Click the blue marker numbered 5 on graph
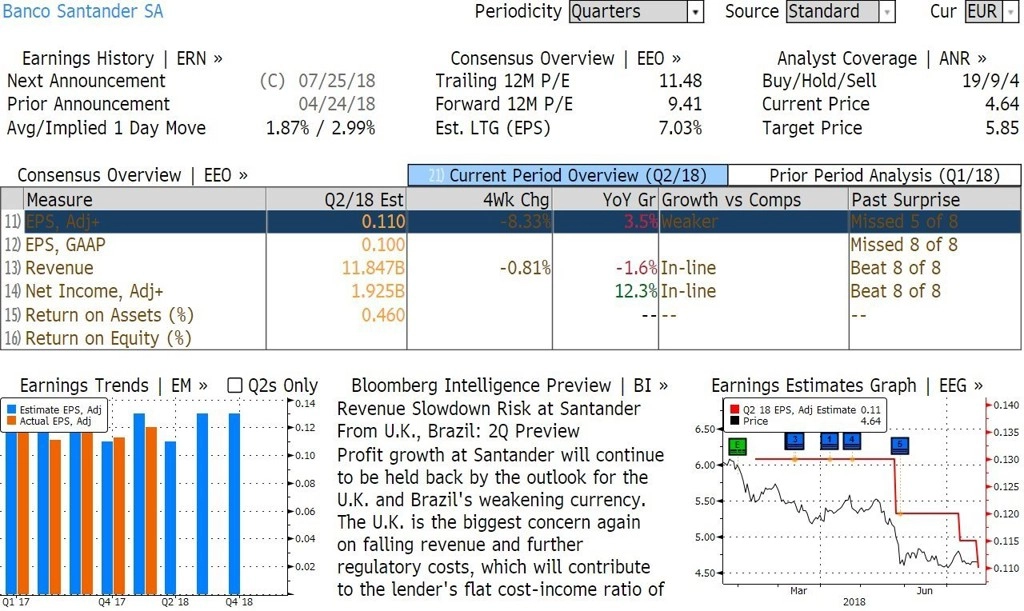Screen dimensions: 1024x611 pos(900,446)
